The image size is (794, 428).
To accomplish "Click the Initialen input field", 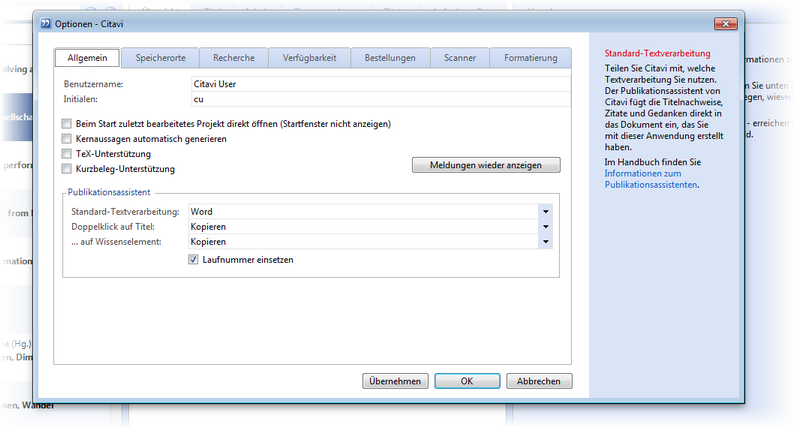I will pos(381,99).
